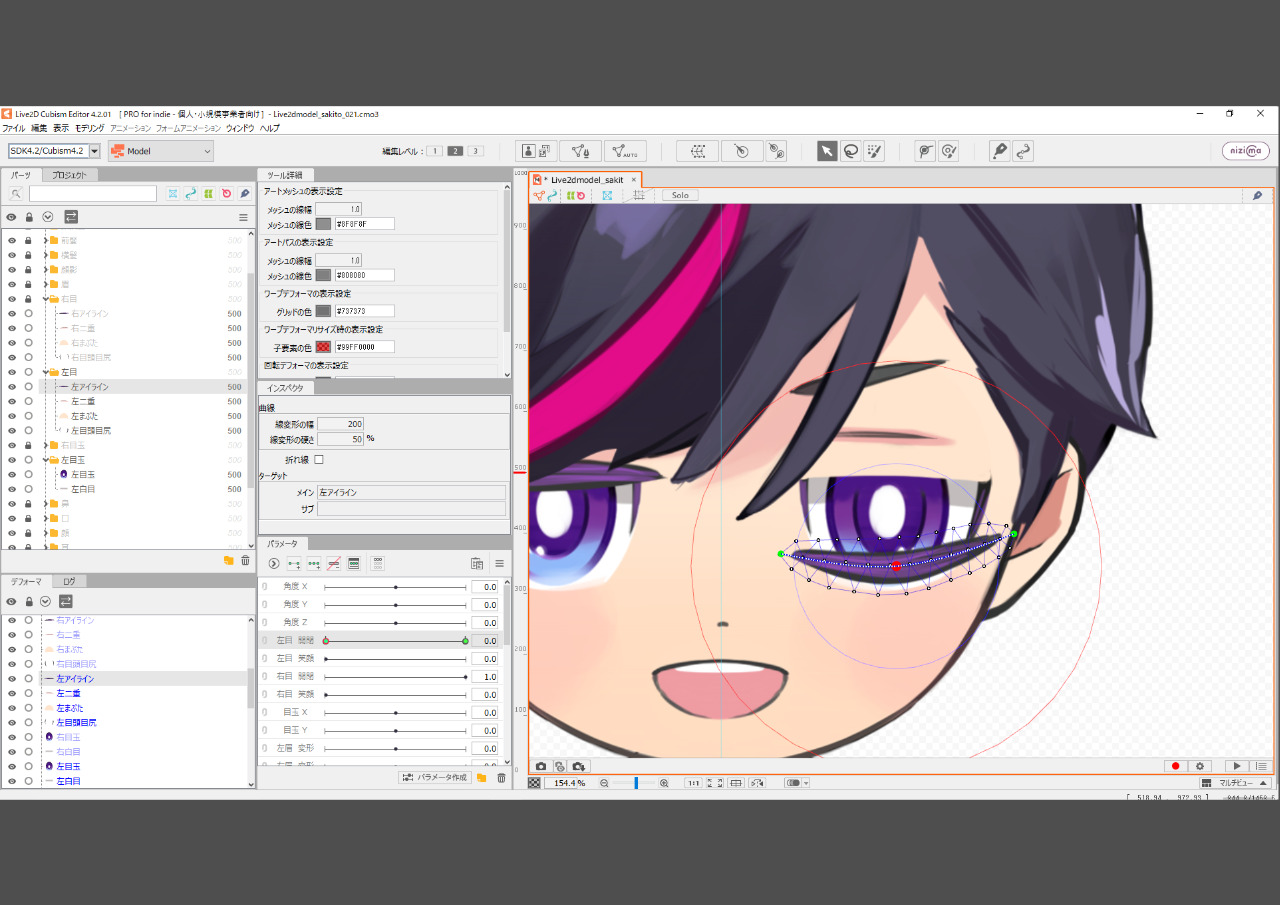The height and width of the screenshot is (905, 1280).
Task: Open the parameter panel hamburger menu
Action: click(499, 564)
